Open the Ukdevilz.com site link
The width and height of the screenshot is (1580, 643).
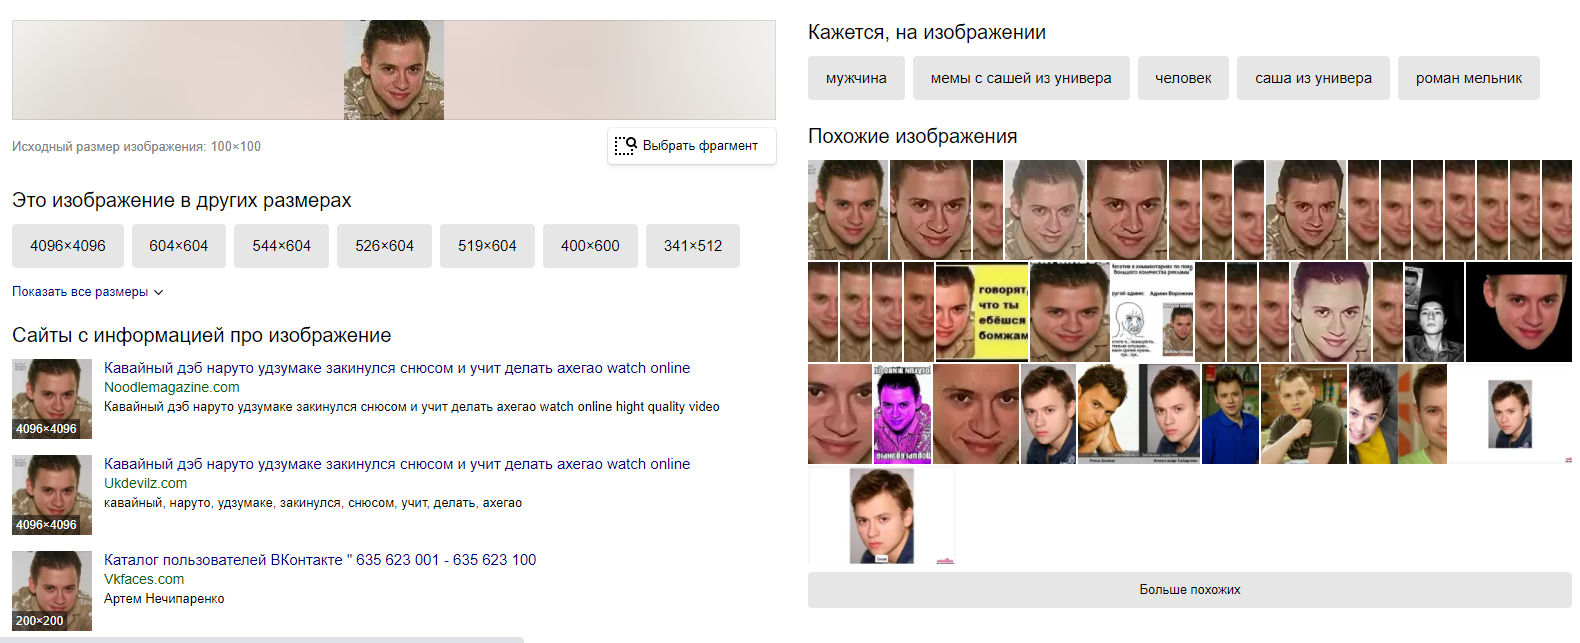point(145,483)
